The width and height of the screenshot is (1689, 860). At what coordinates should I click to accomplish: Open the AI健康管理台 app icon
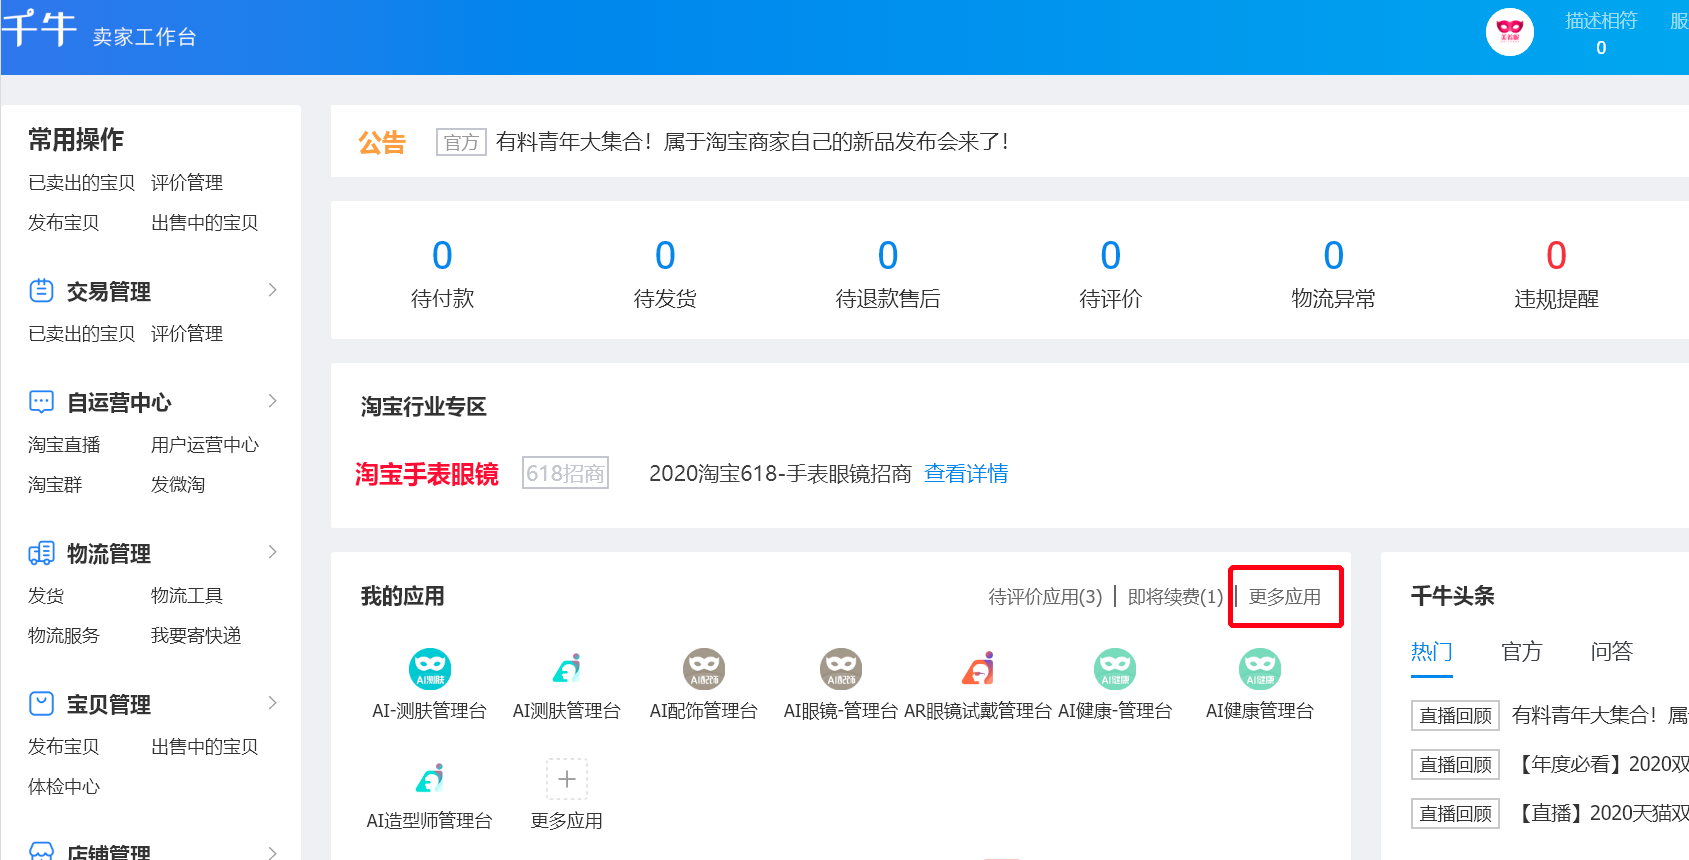point(1260,669)
